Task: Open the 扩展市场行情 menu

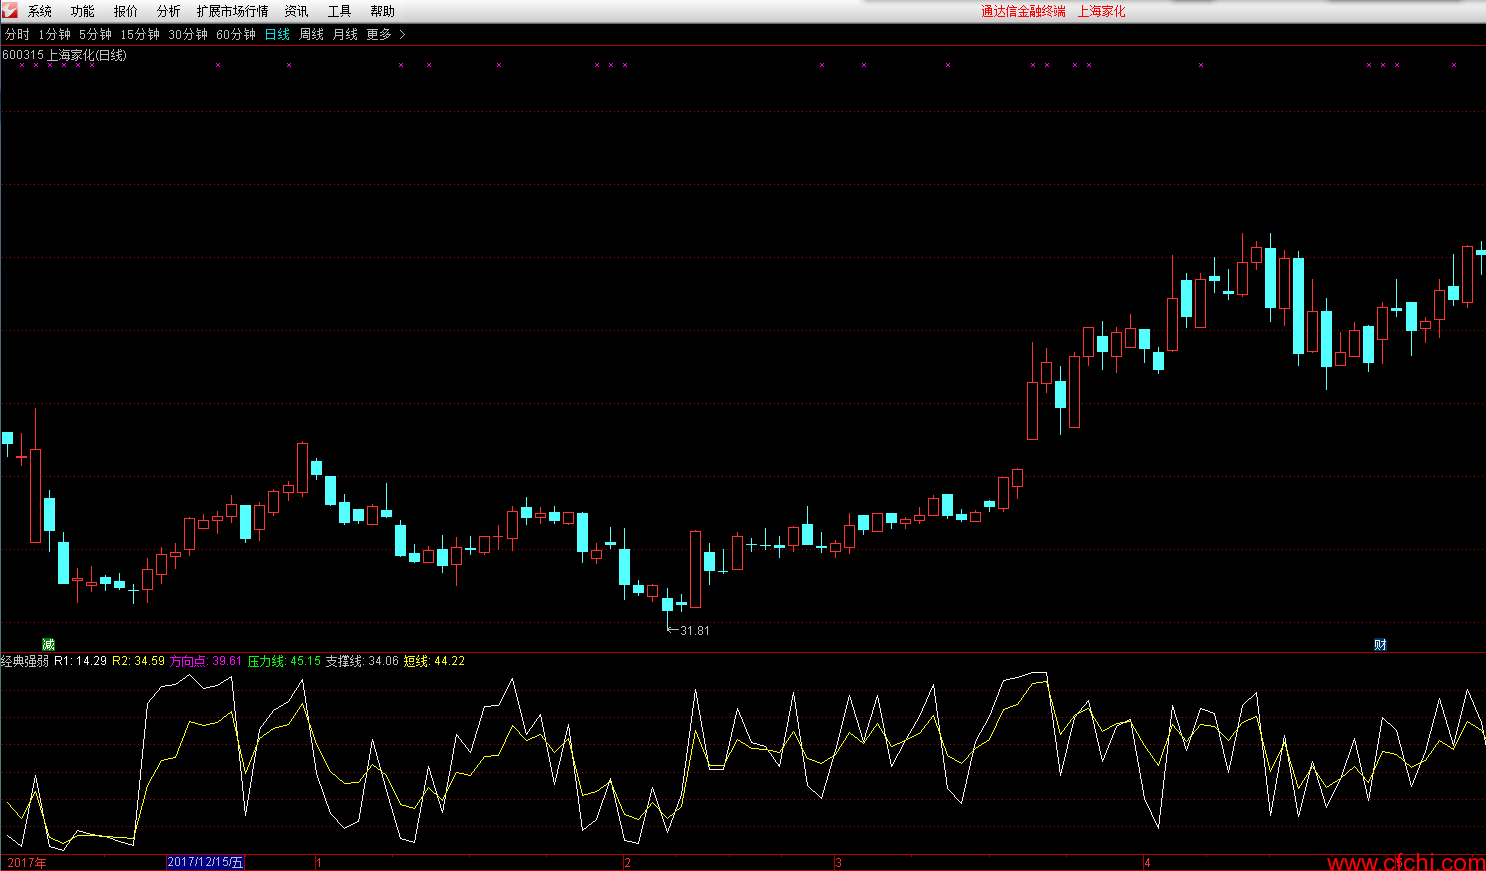Action: (232, 11)
